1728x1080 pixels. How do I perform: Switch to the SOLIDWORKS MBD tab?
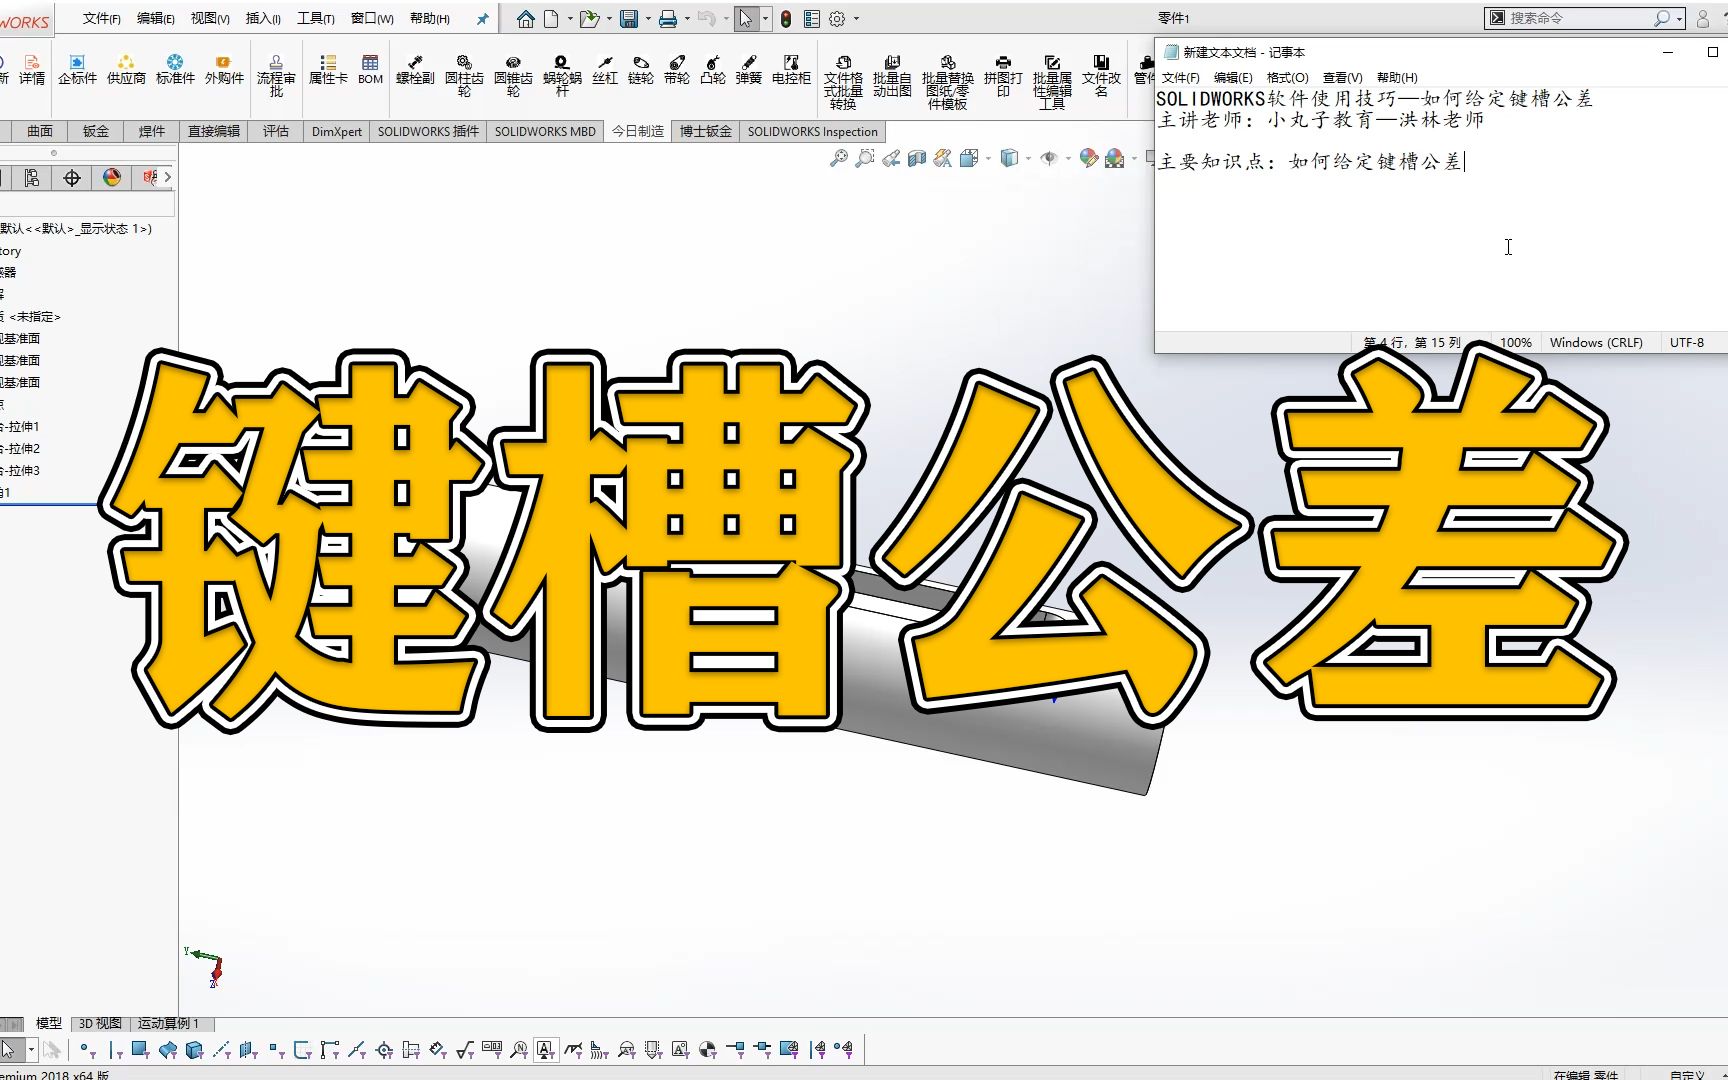[x=545, y=131]
